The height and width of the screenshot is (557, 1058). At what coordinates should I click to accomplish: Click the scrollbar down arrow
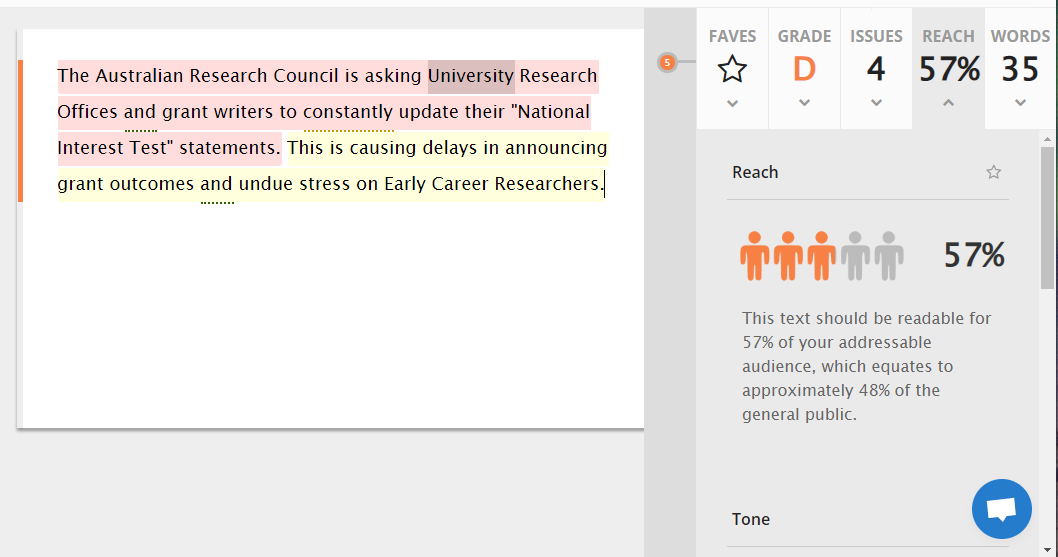pyautogui.click(x=1047, y=550)
